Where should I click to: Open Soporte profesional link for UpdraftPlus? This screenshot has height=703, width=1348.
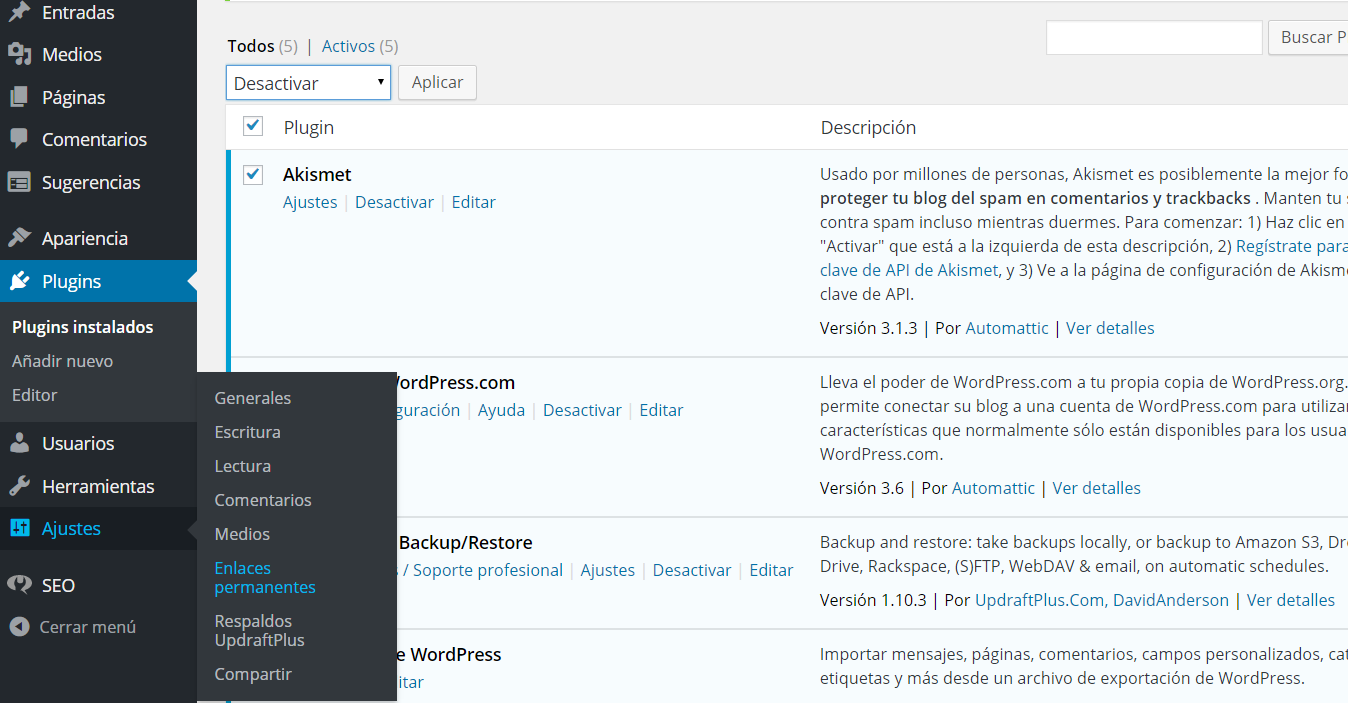[488, 570]
